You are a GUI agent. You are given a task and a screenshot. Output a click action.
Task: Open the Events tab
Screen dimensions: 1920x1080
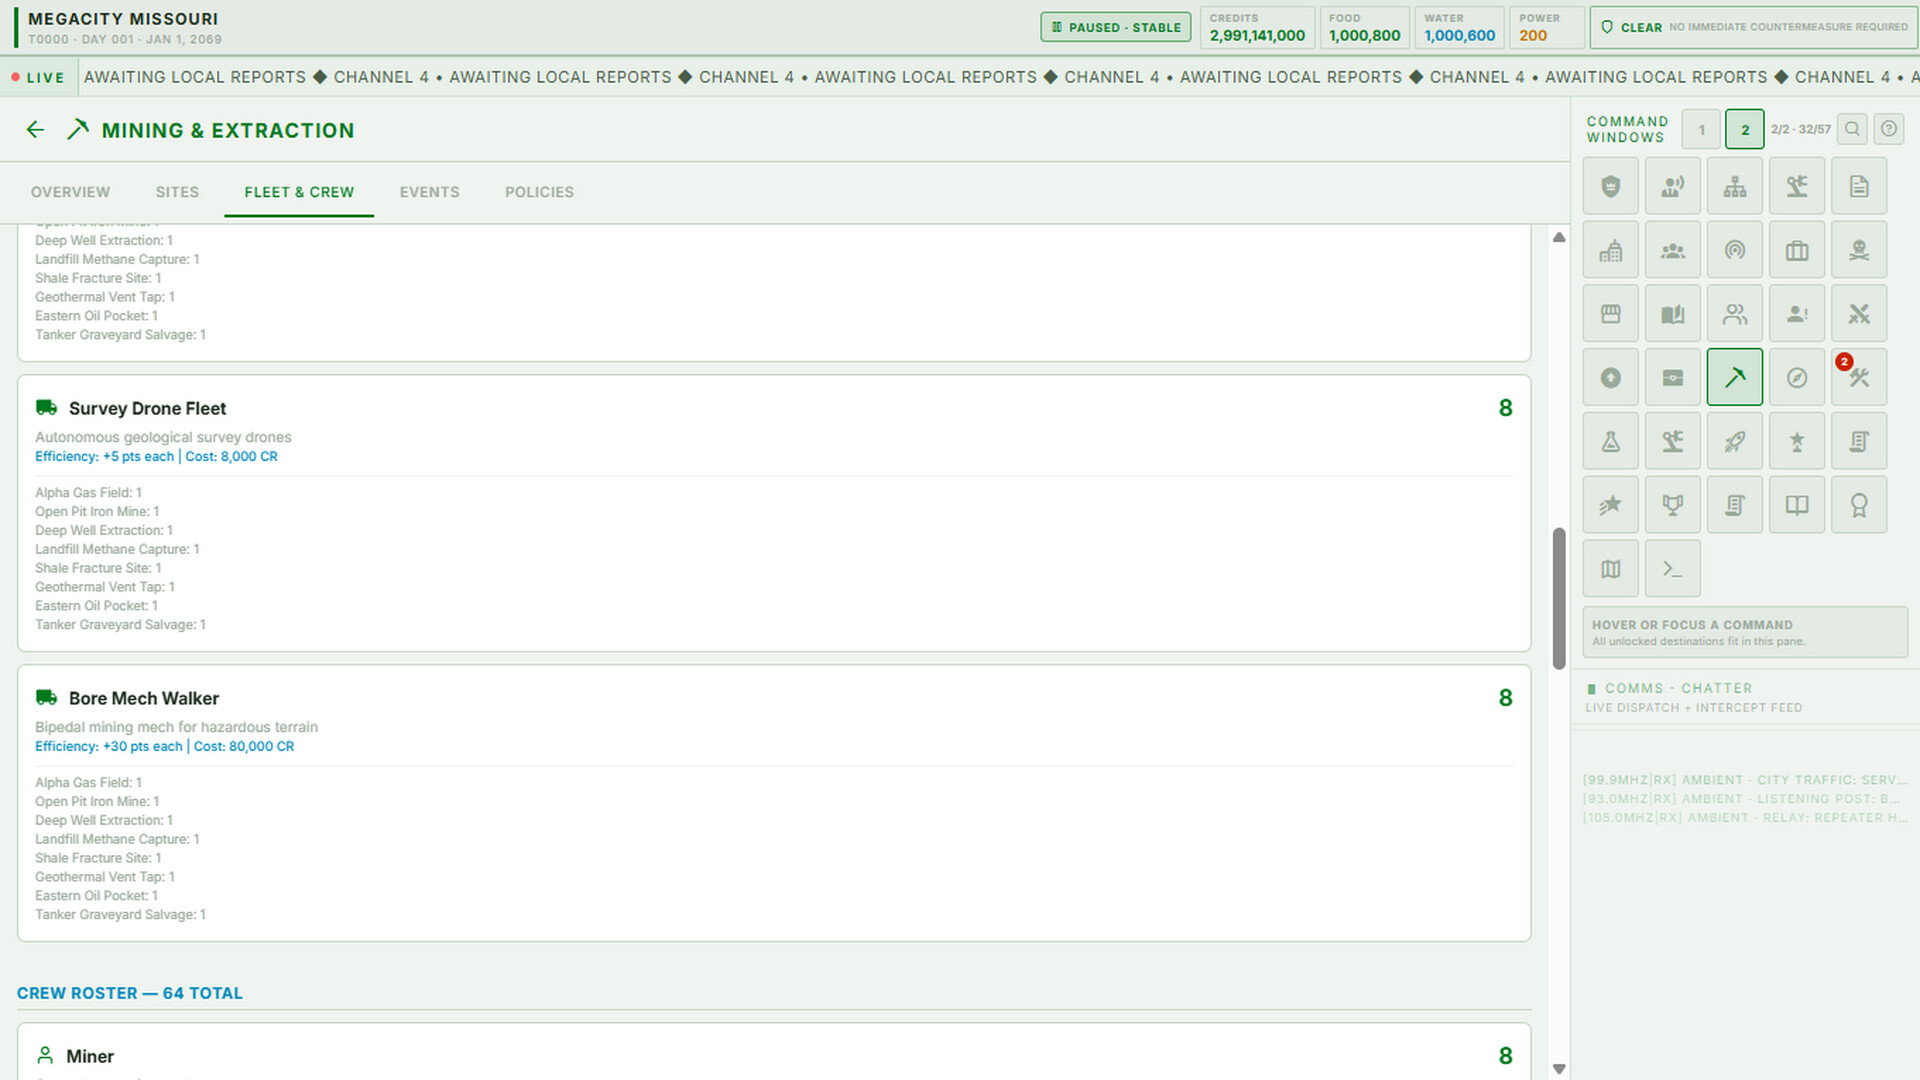coord(430,192)
